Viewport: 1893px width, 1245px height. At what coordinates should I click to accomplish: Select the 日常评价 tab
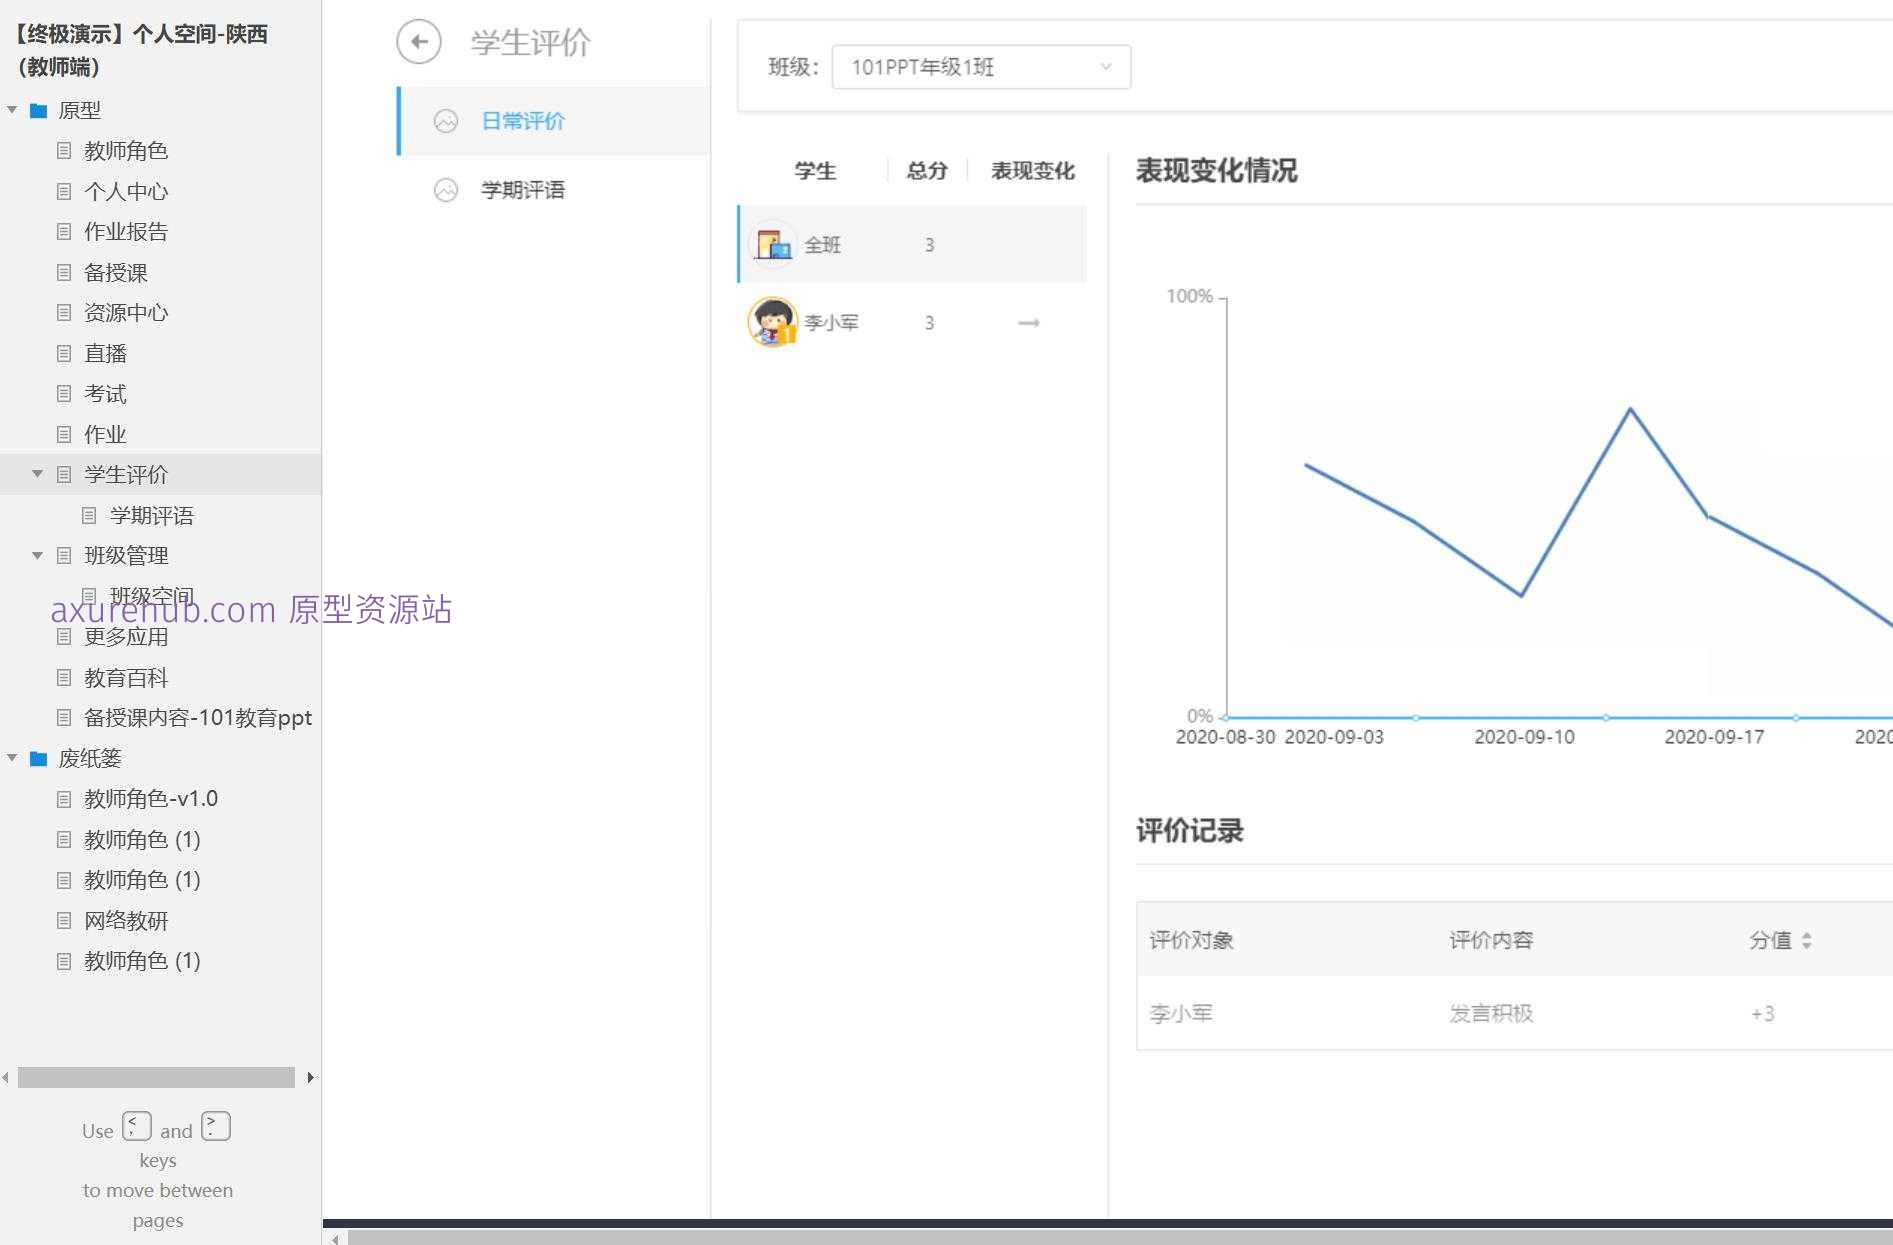[523, 120]
